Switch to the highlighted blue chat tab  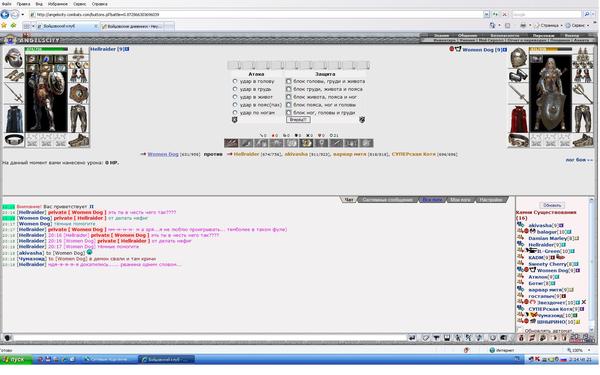432,200
